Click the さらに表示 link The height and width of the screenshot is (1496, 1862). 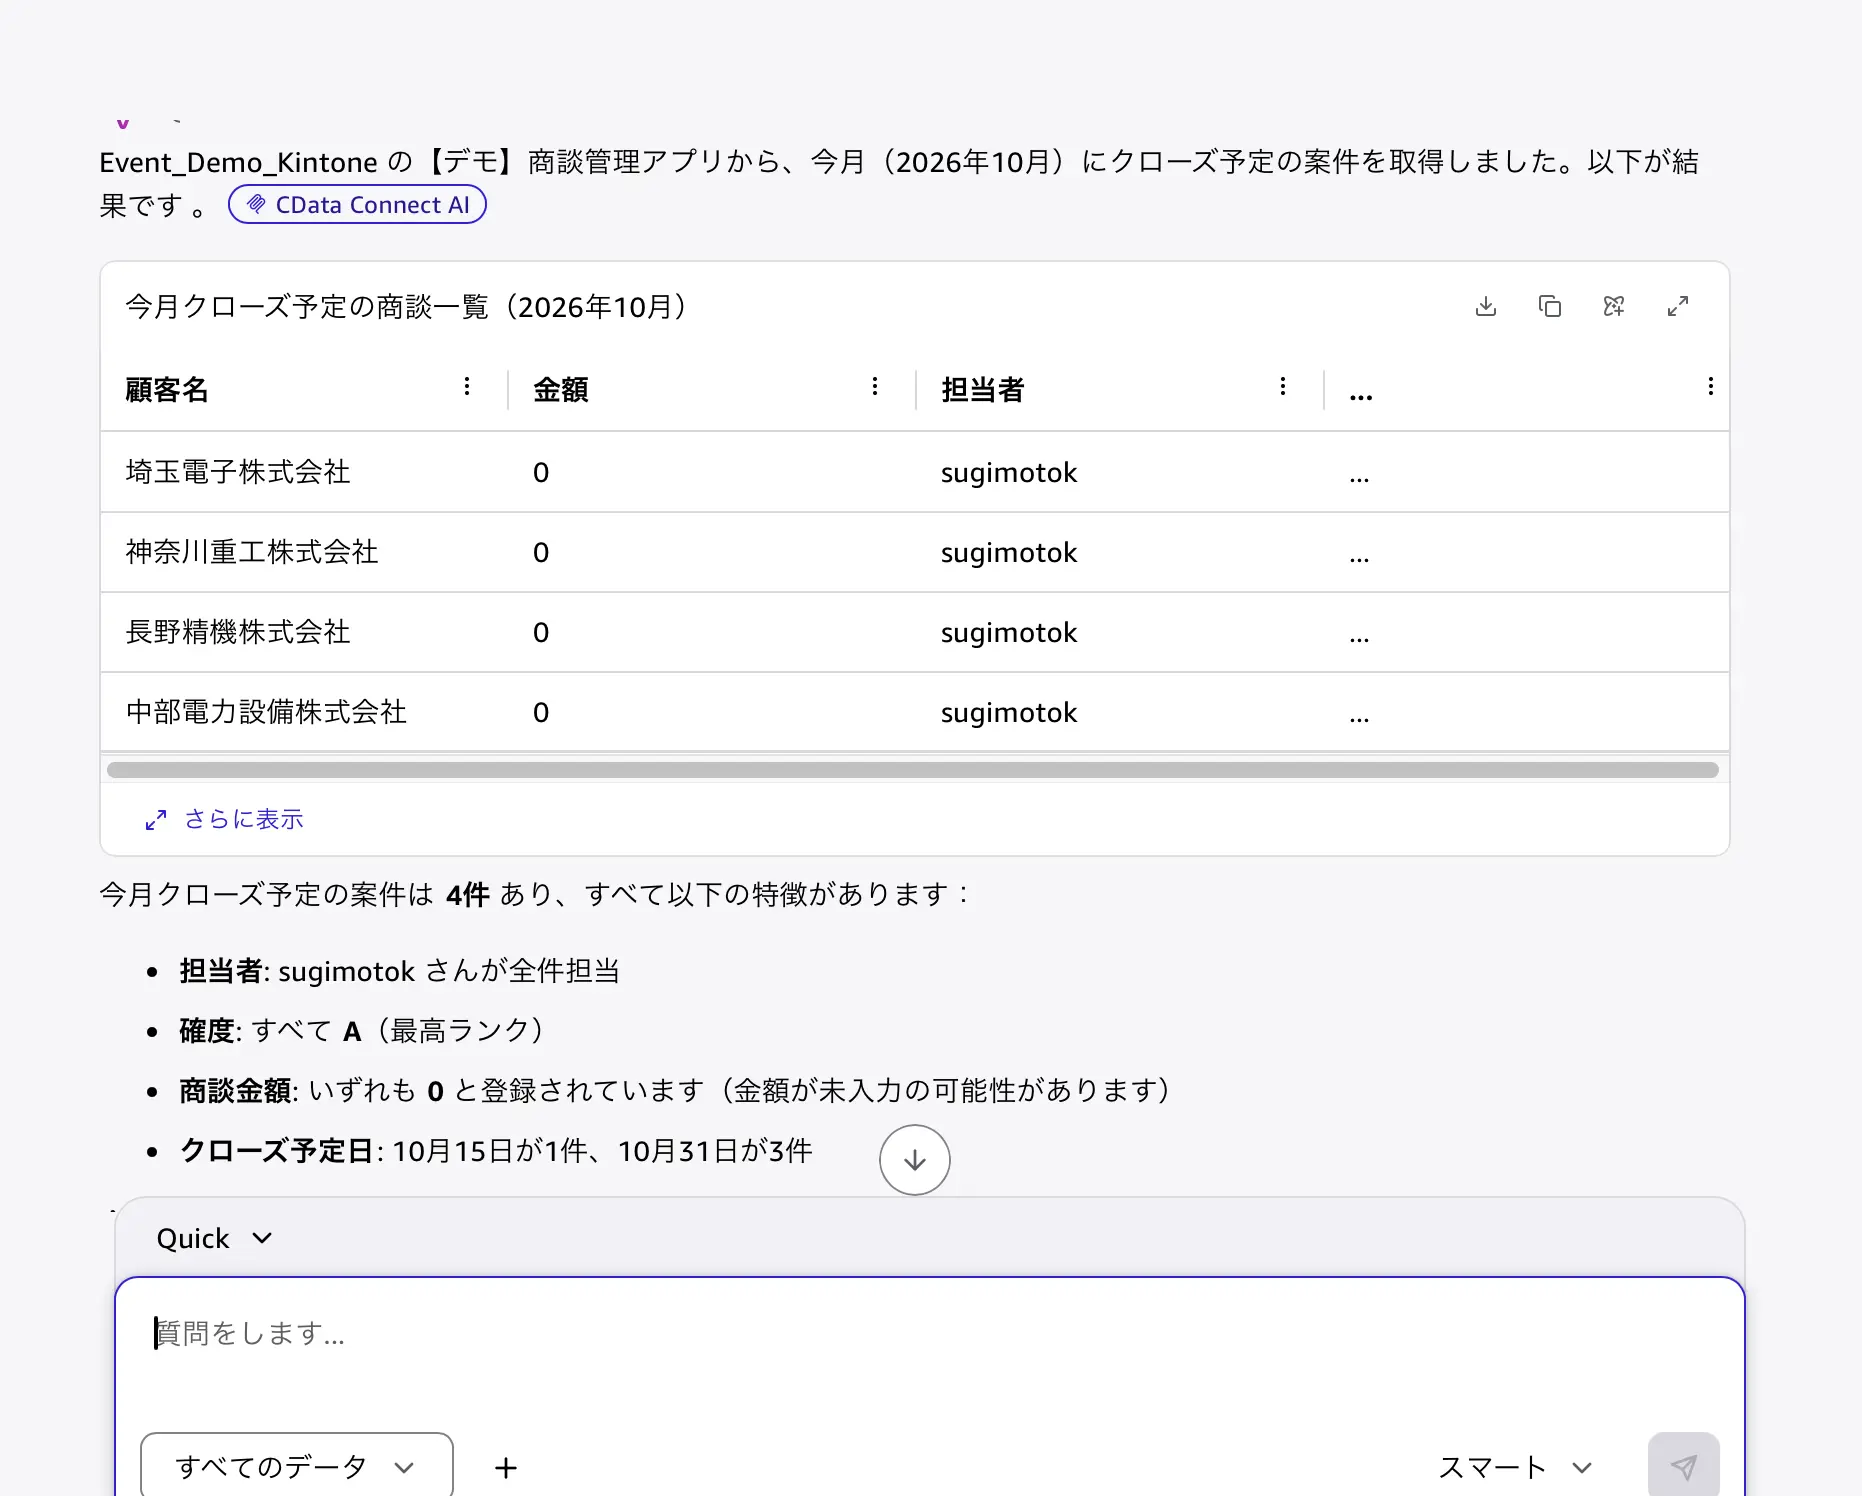(x=243, y=819)
